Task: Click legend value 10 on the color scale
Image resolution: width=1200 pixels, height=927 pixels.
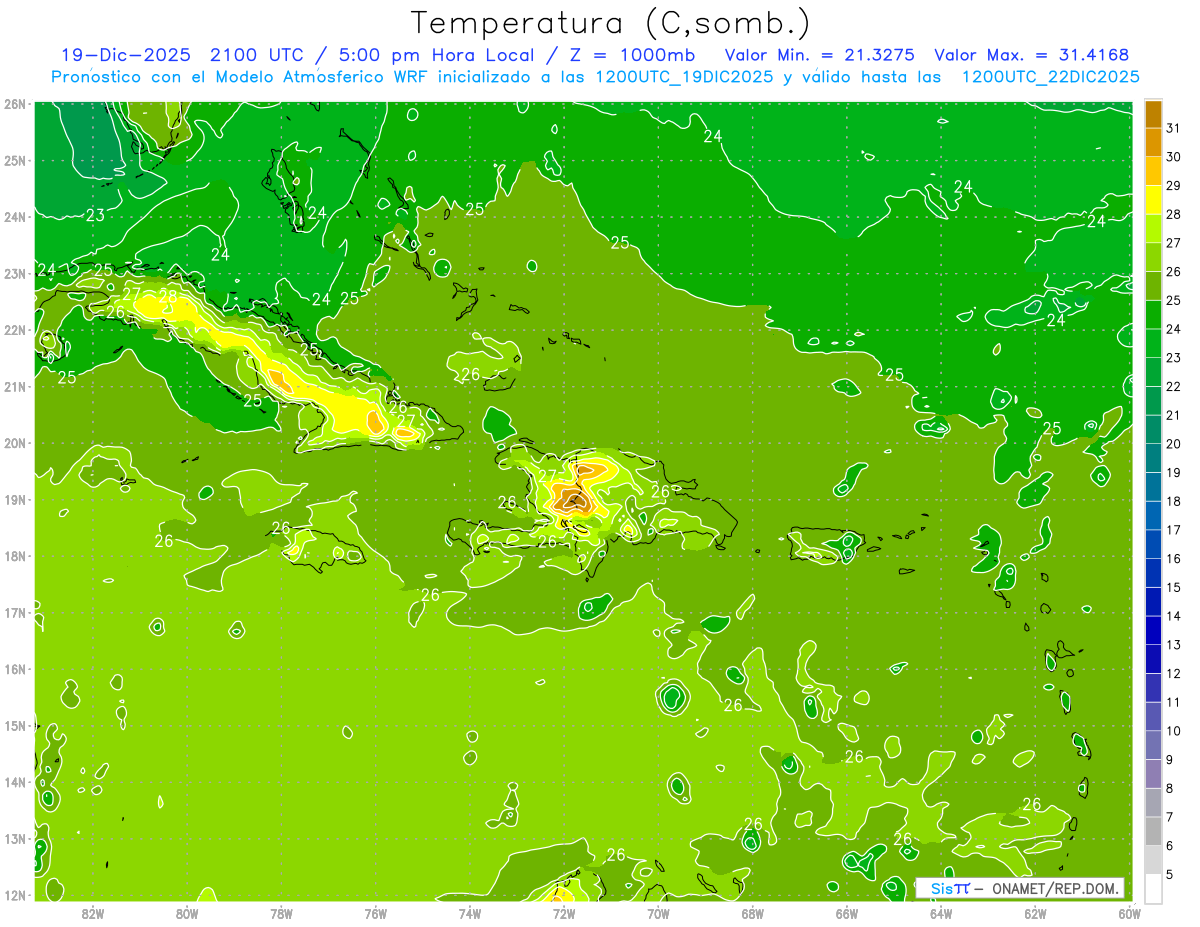Action: [1173, 730]
